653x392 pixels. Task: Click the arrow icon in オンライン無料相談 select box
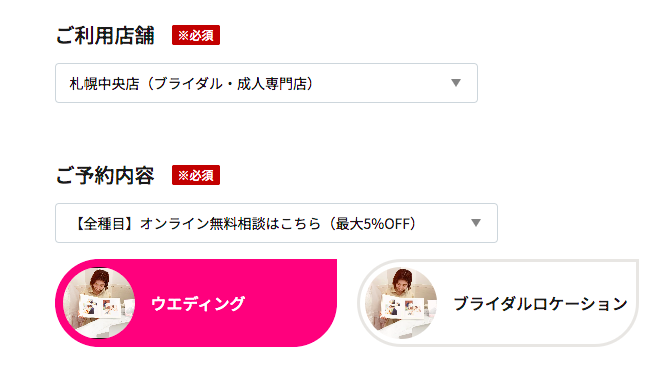[476, 223]
